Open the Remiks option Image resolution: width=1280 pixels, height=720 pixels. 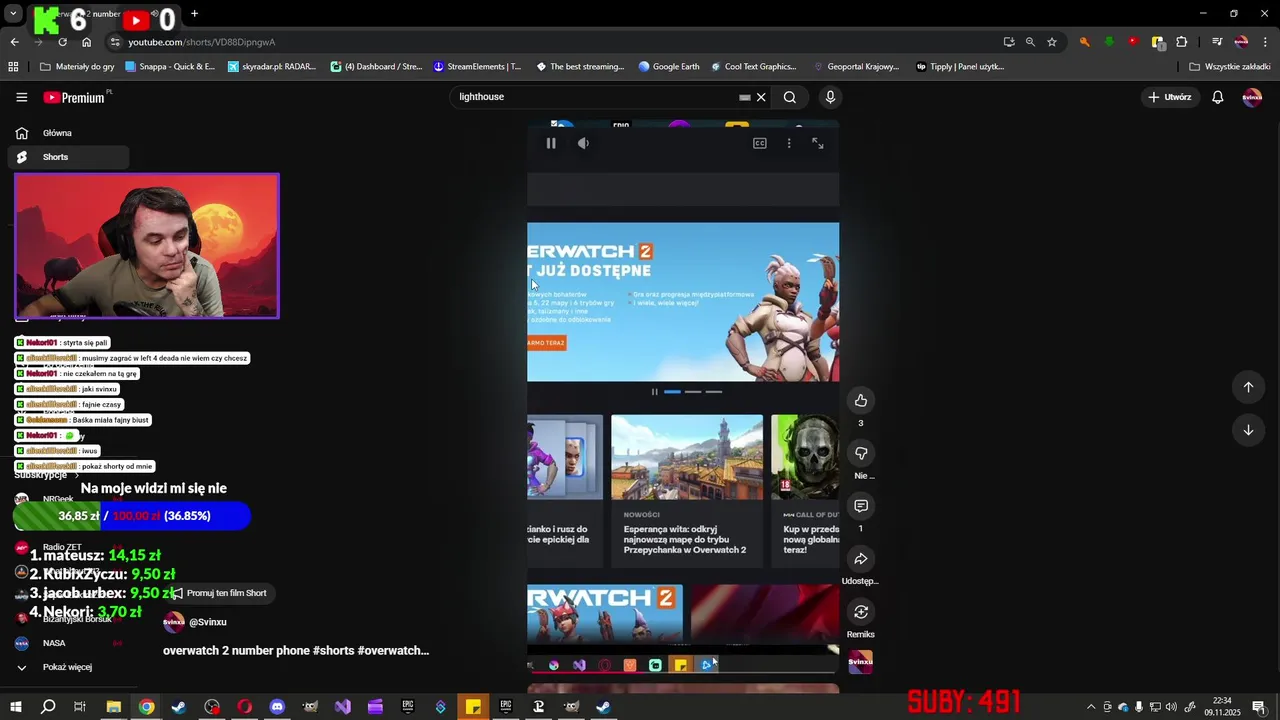coord(861,612)
